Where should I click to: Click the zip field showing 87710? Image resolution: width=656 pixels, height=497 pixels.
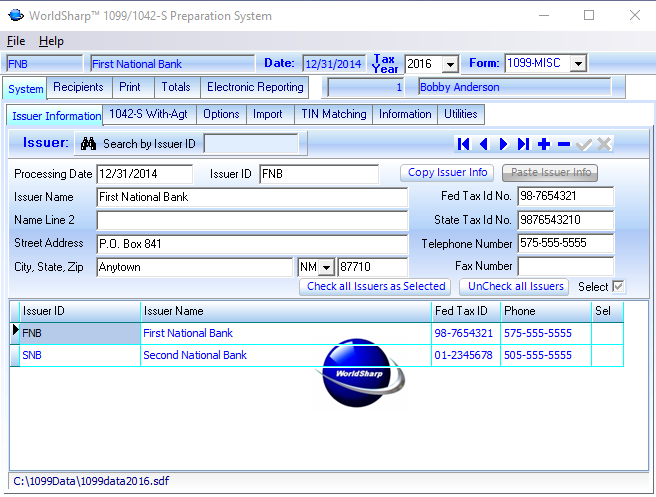(372, 267)
